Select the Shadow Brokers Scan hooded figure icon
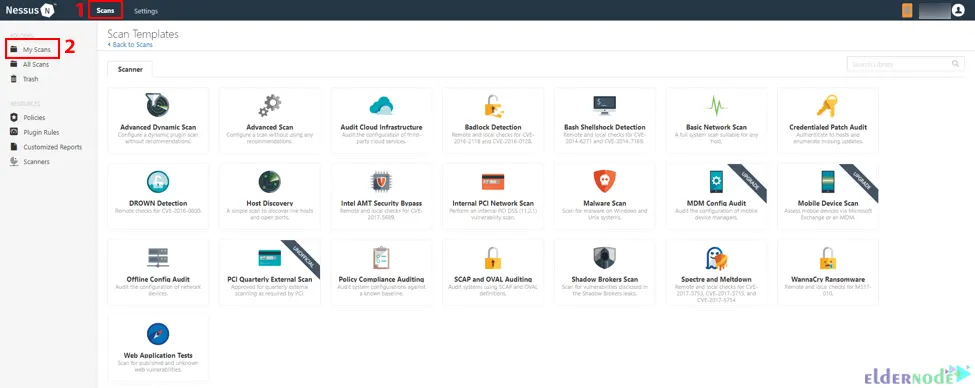The height and width of the screenshot is (388, 975). (x=604, y=257)
